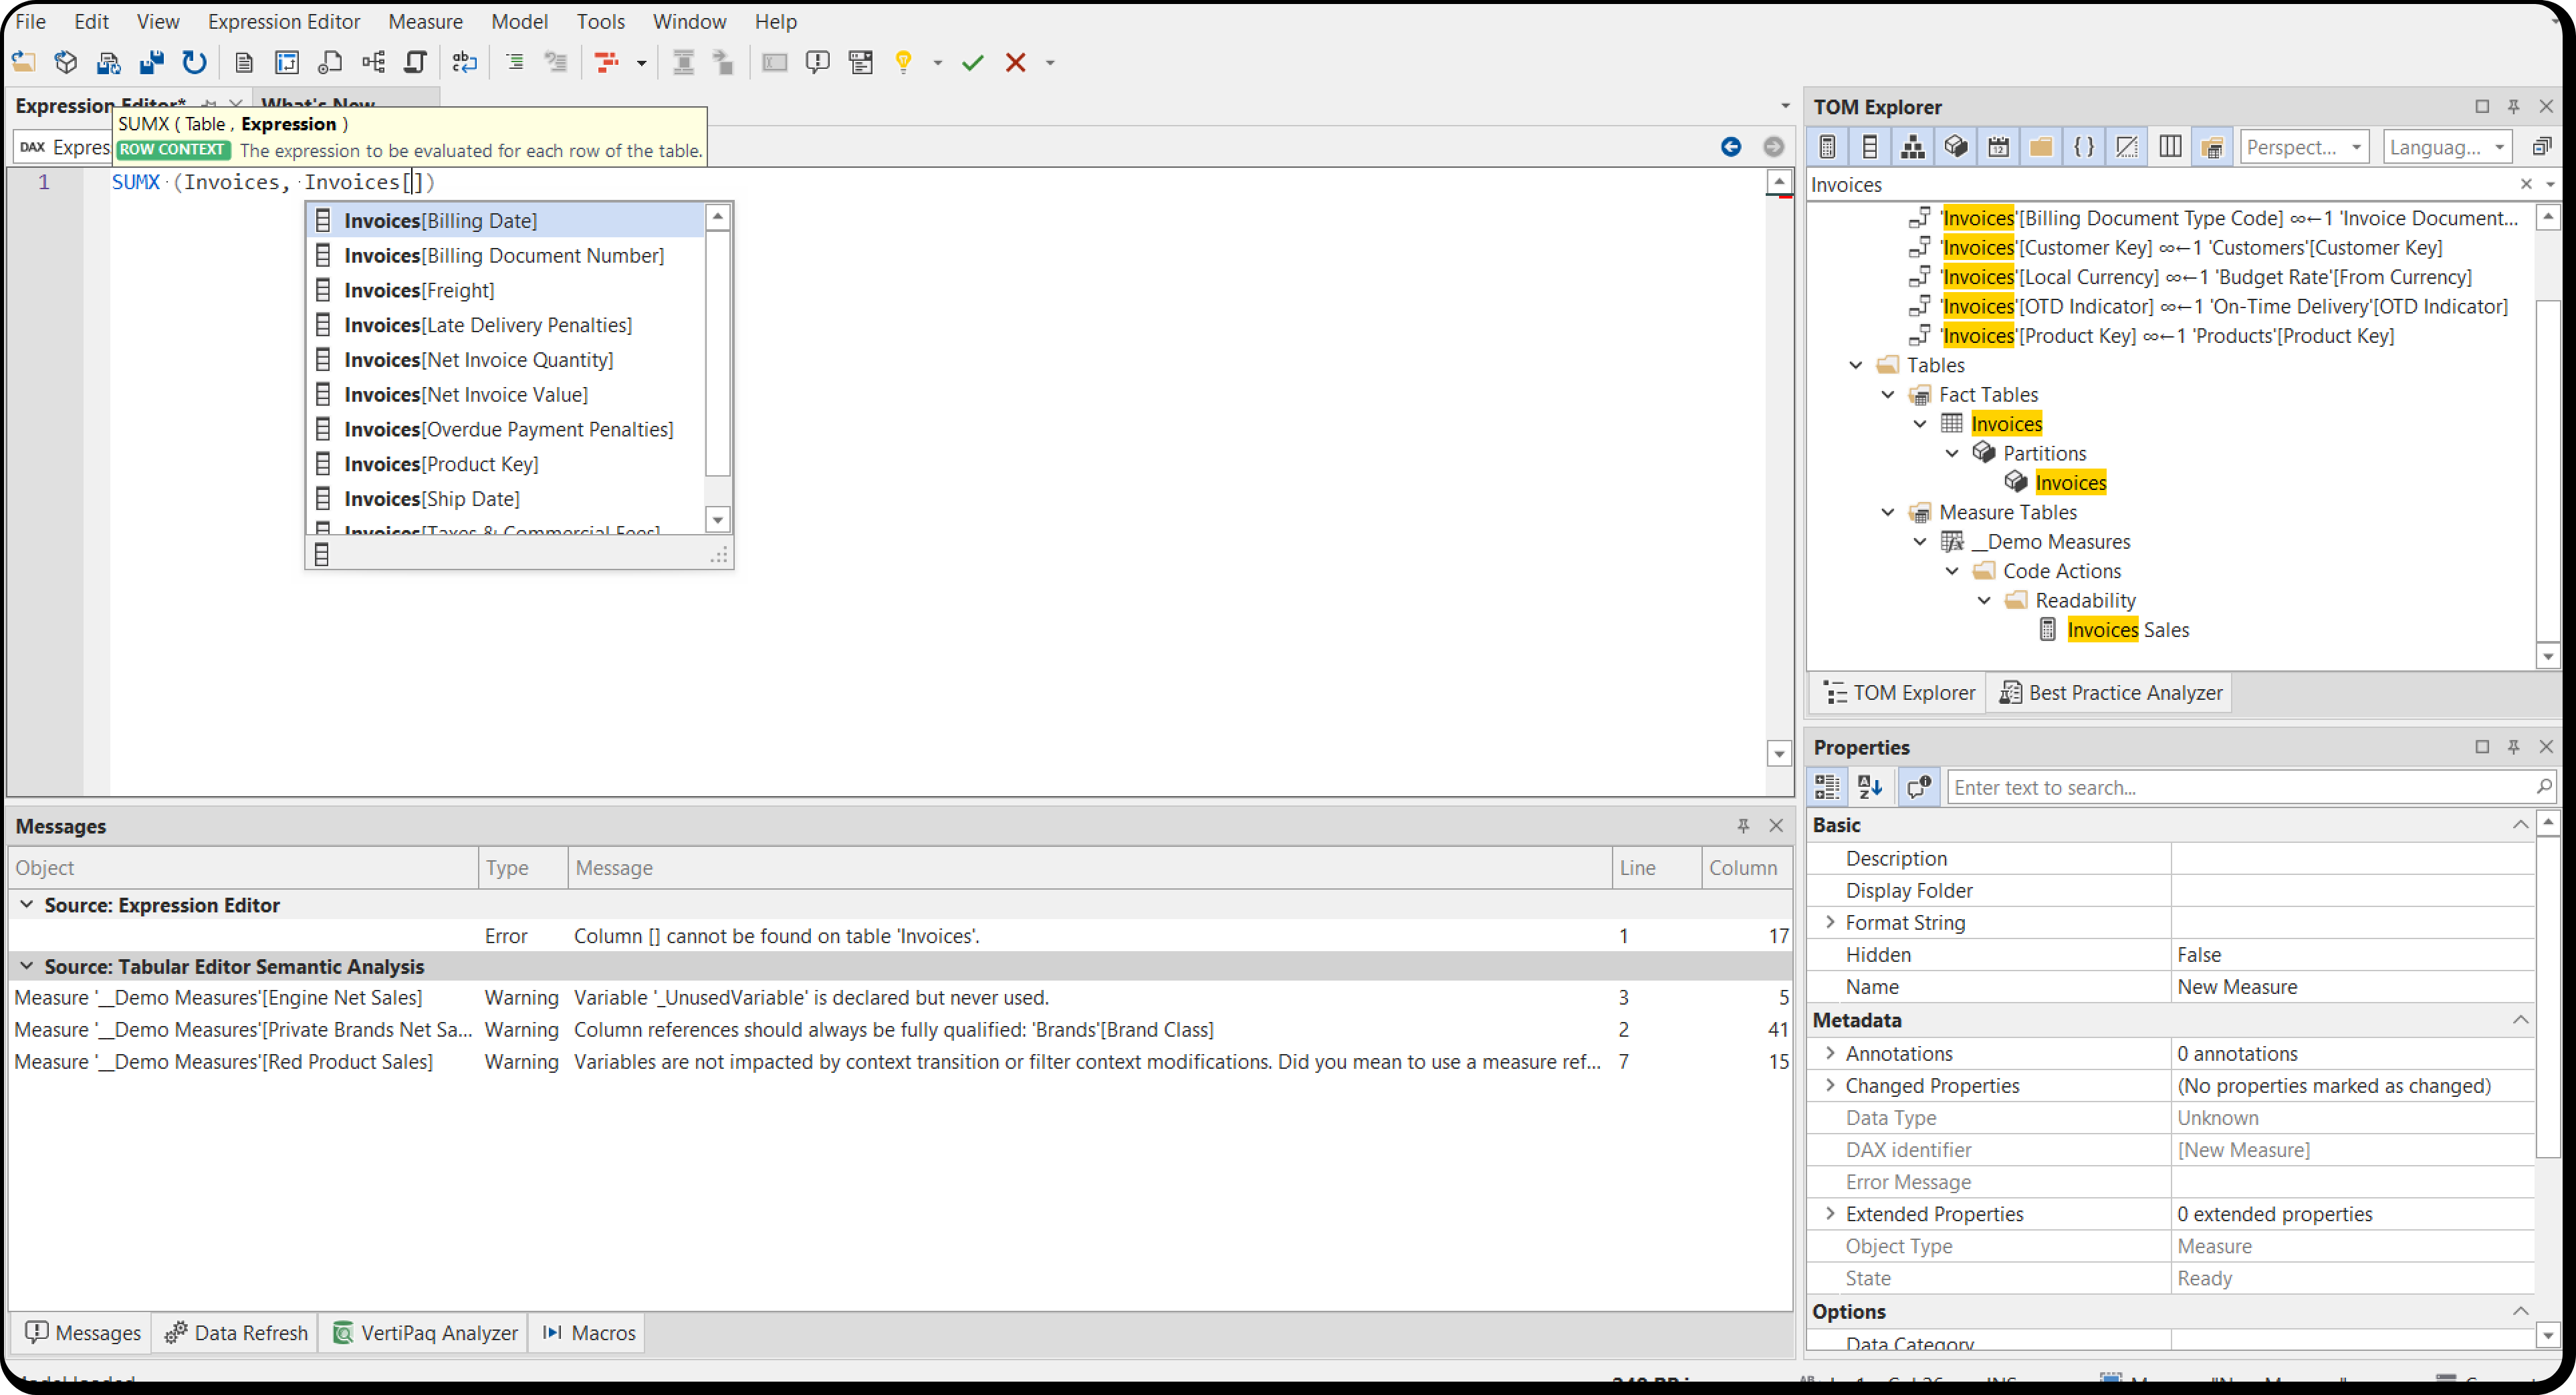Click collapse all icon in TOM Explorer
Screen dimensions: 2576x1395
tap(2541, 147)
